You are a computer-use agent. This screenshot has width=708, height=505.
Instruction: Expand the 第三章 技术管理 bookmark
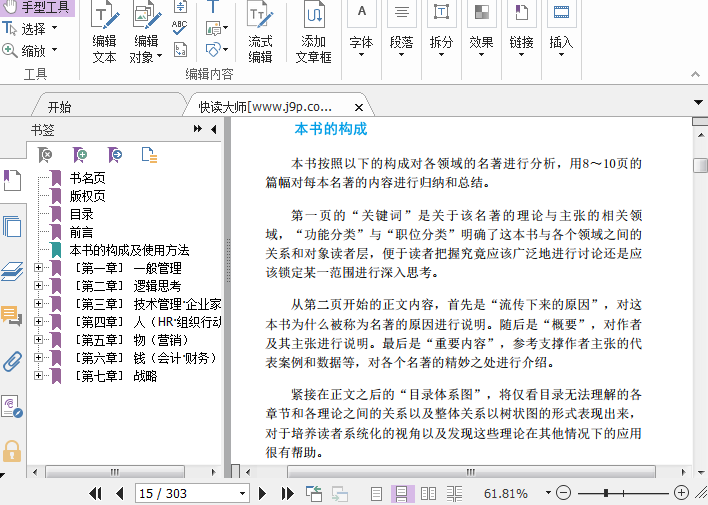coord(39,304)
